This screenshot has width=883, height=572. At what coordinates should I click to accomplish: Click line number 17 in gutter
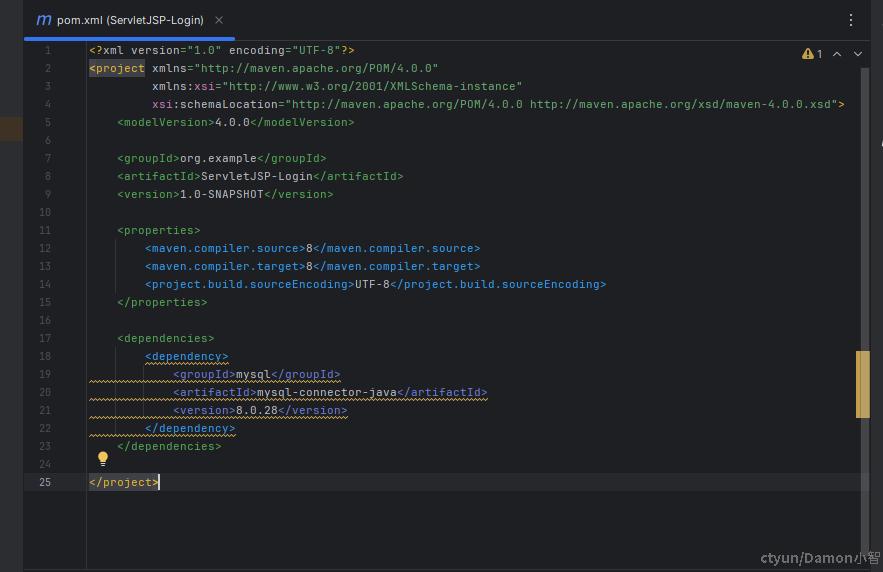tap(45, 338)
